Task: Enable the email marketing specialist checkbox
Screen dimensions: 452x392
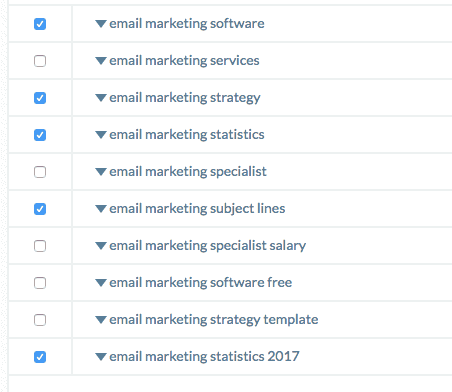Action: coord(40,172)
